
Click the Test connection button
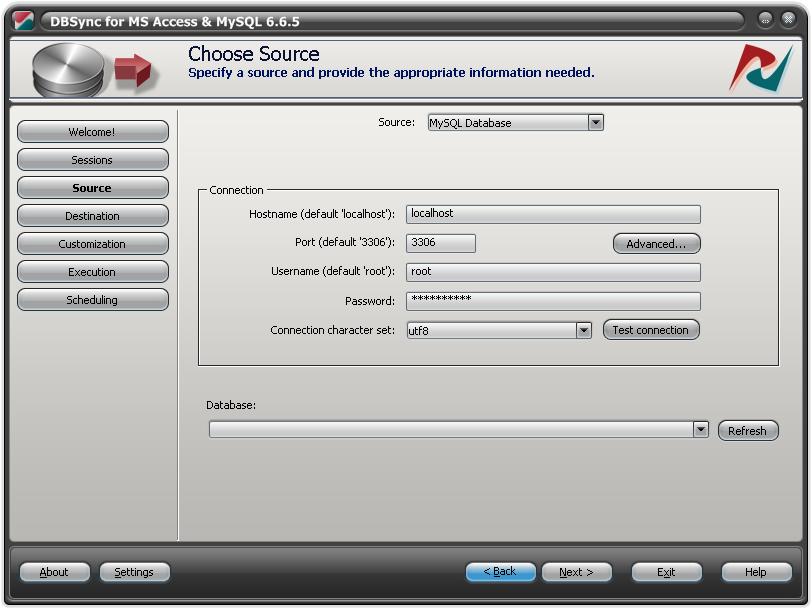[651, 330]
